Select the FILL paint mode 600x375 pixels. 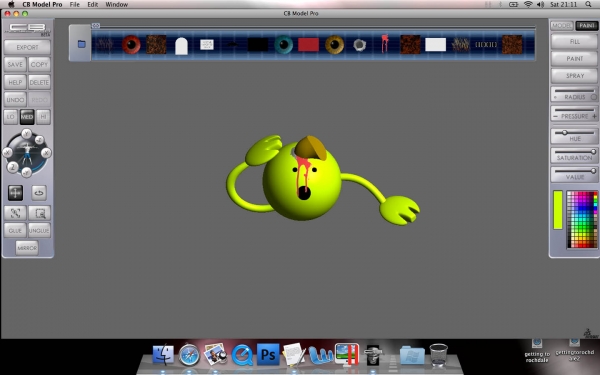(574, 41)
